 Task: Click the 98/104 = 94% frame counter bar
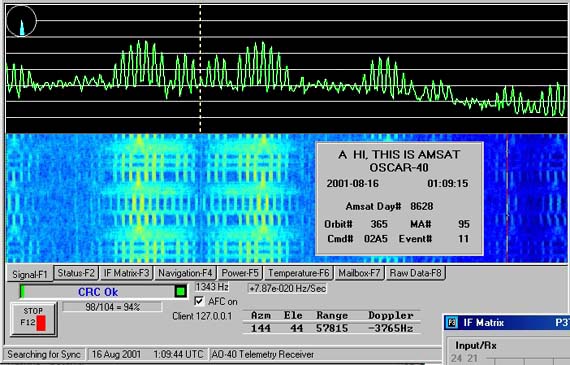[x=112, y=307]
